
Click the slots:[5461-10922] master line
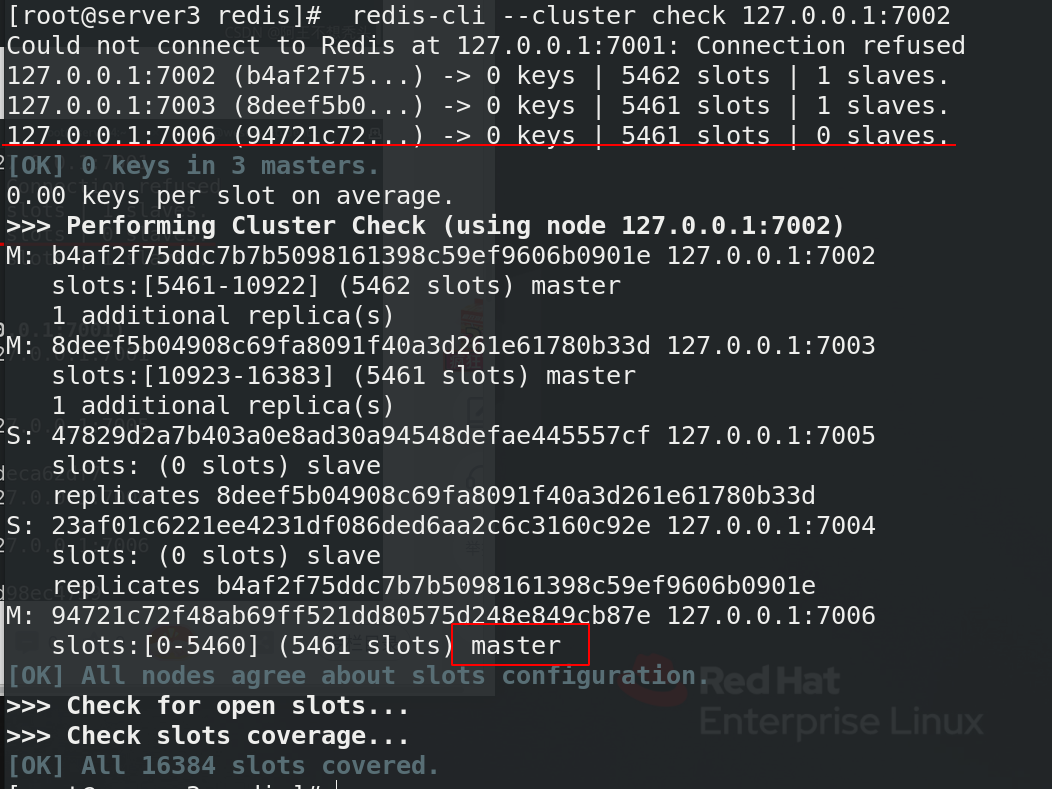pos(336,286)
